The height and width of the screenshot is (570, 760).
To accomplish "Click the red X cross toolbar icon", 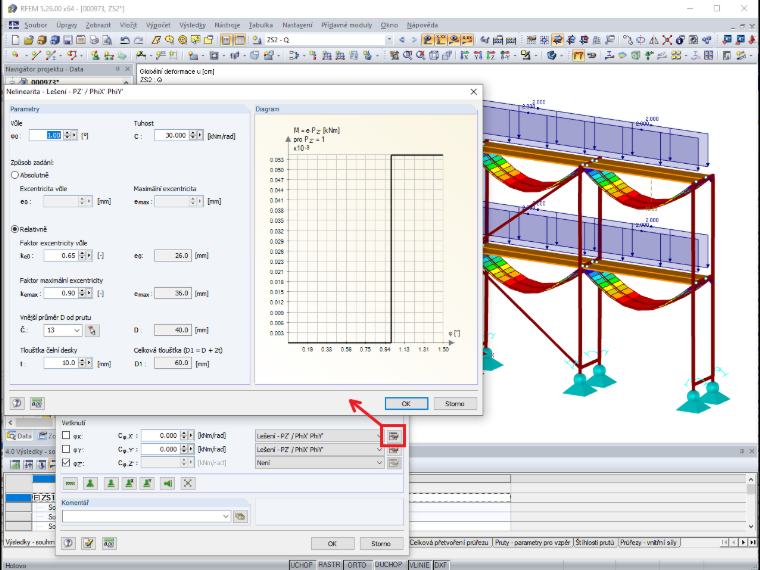I will pyautogui.click(x=667, y=40).
